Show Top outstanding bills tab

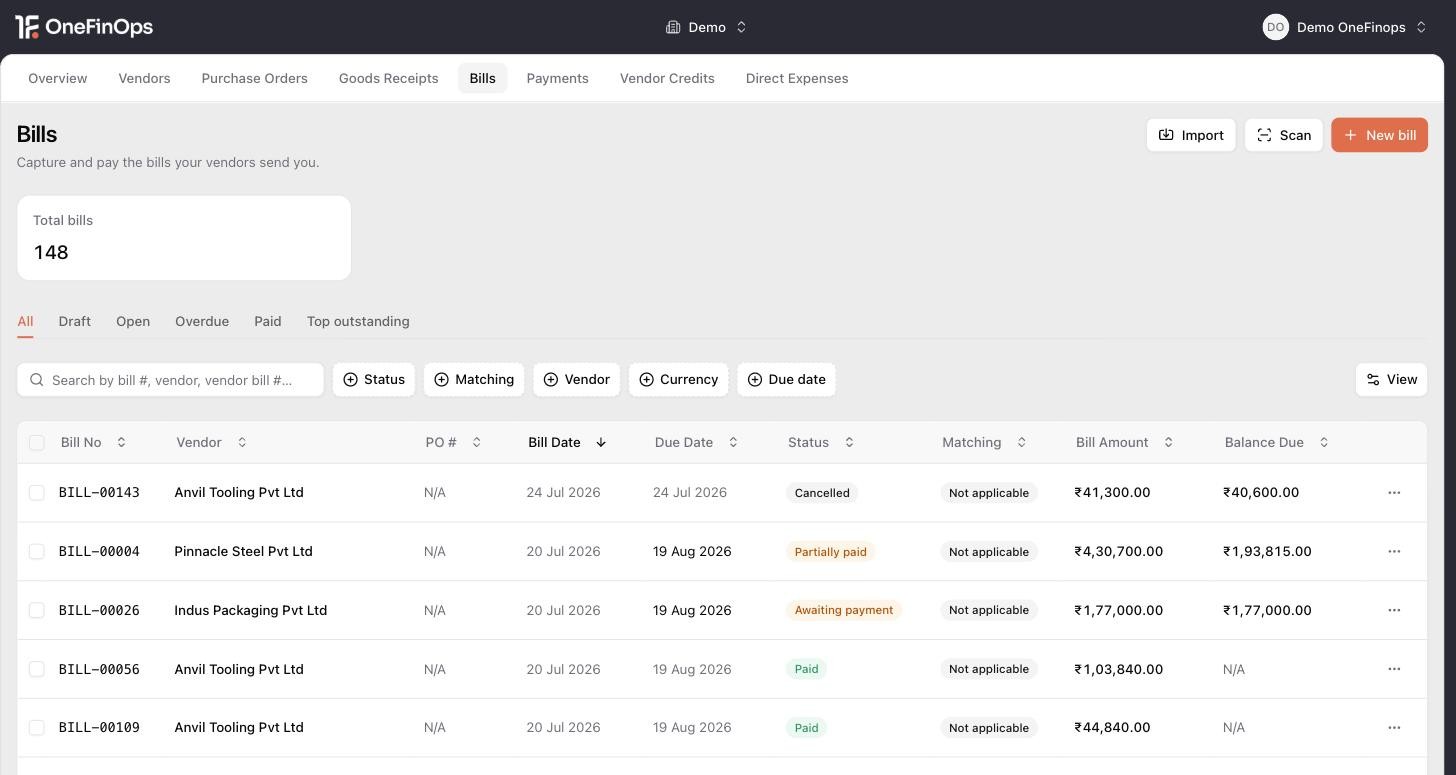(x=358, y=321)
